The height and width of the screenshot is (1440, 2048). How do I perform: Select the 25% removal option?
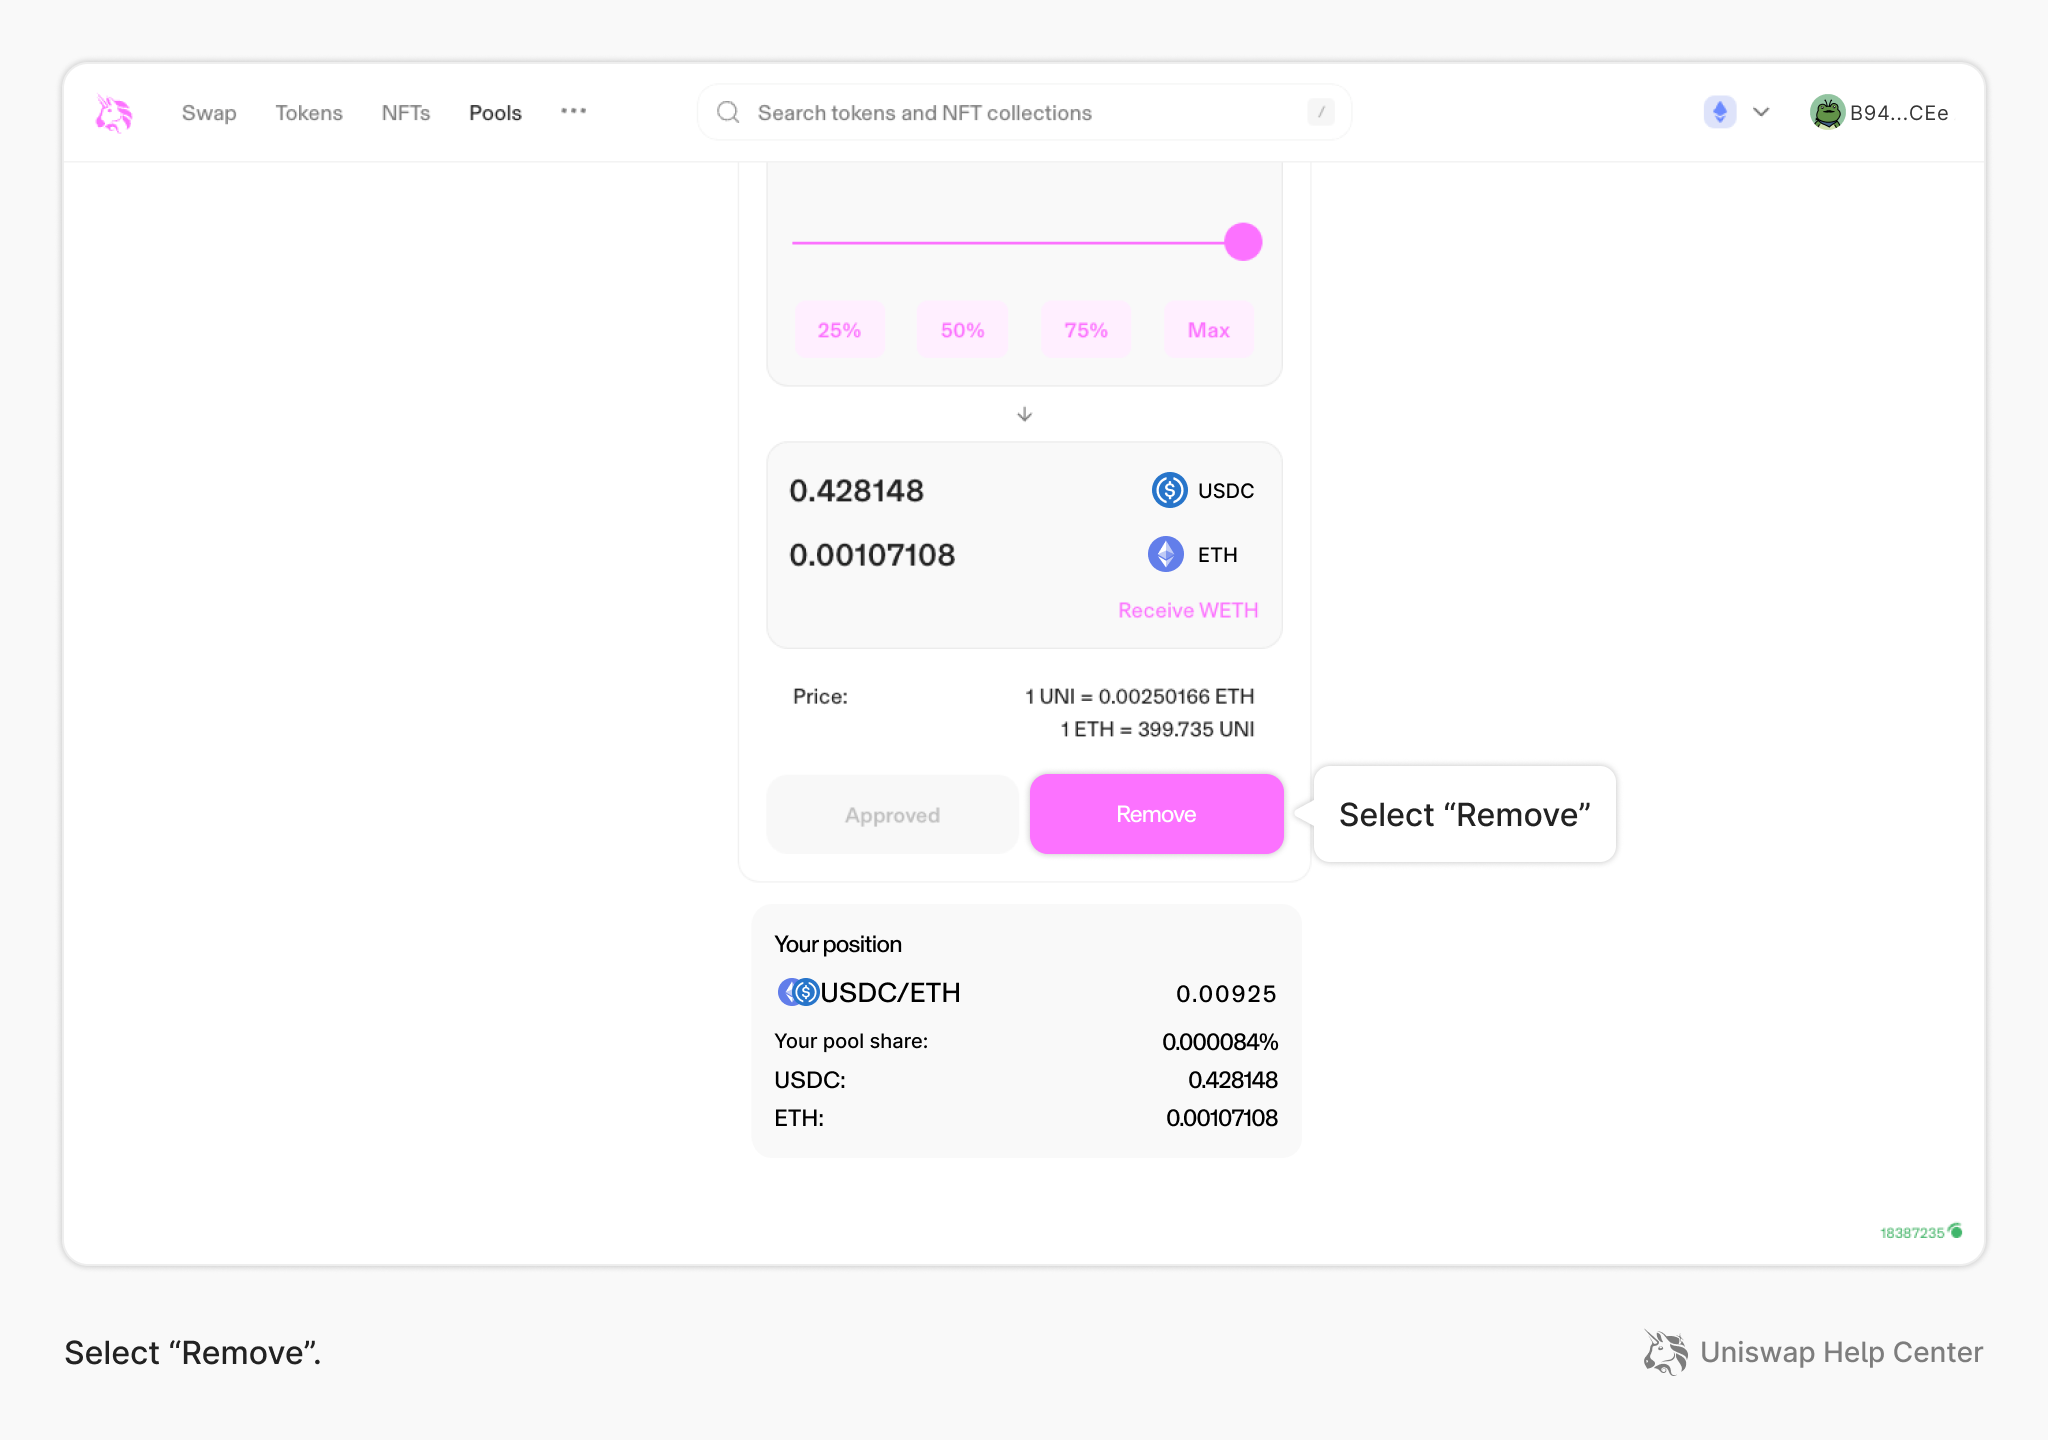click(x=839, y=329)
